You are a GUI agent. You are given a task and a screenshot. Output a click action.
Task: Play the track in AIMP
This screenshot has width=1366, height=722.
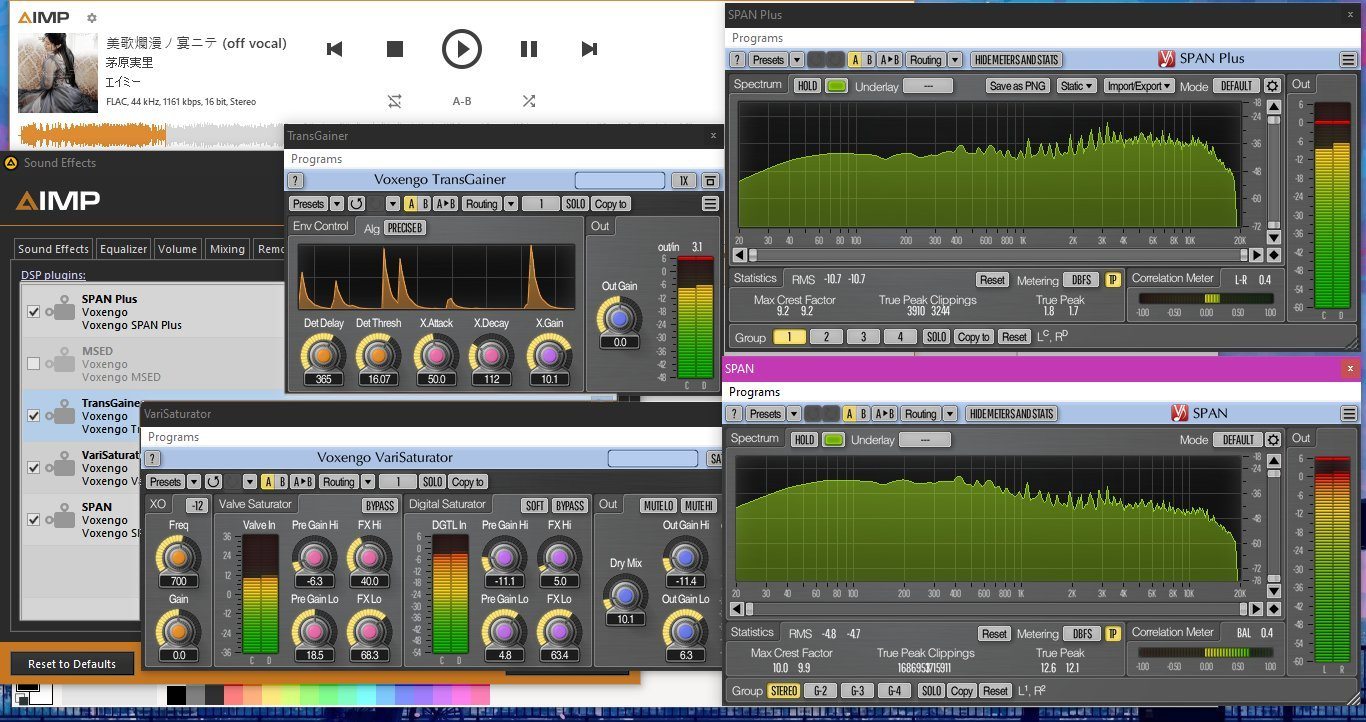click(x=461, y=48)
